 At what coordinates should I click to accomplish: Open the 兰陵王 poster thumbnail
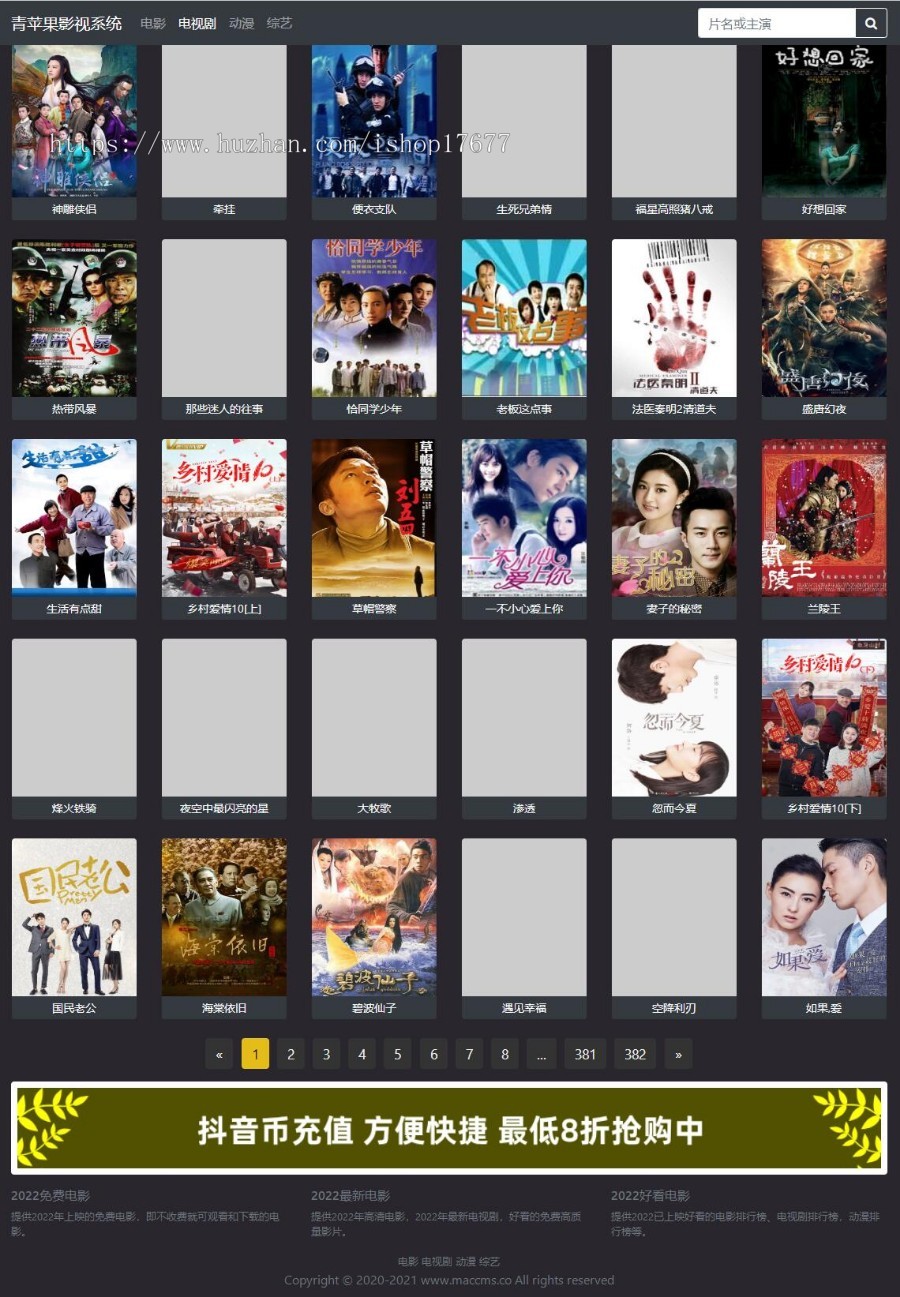pos(824,518)
